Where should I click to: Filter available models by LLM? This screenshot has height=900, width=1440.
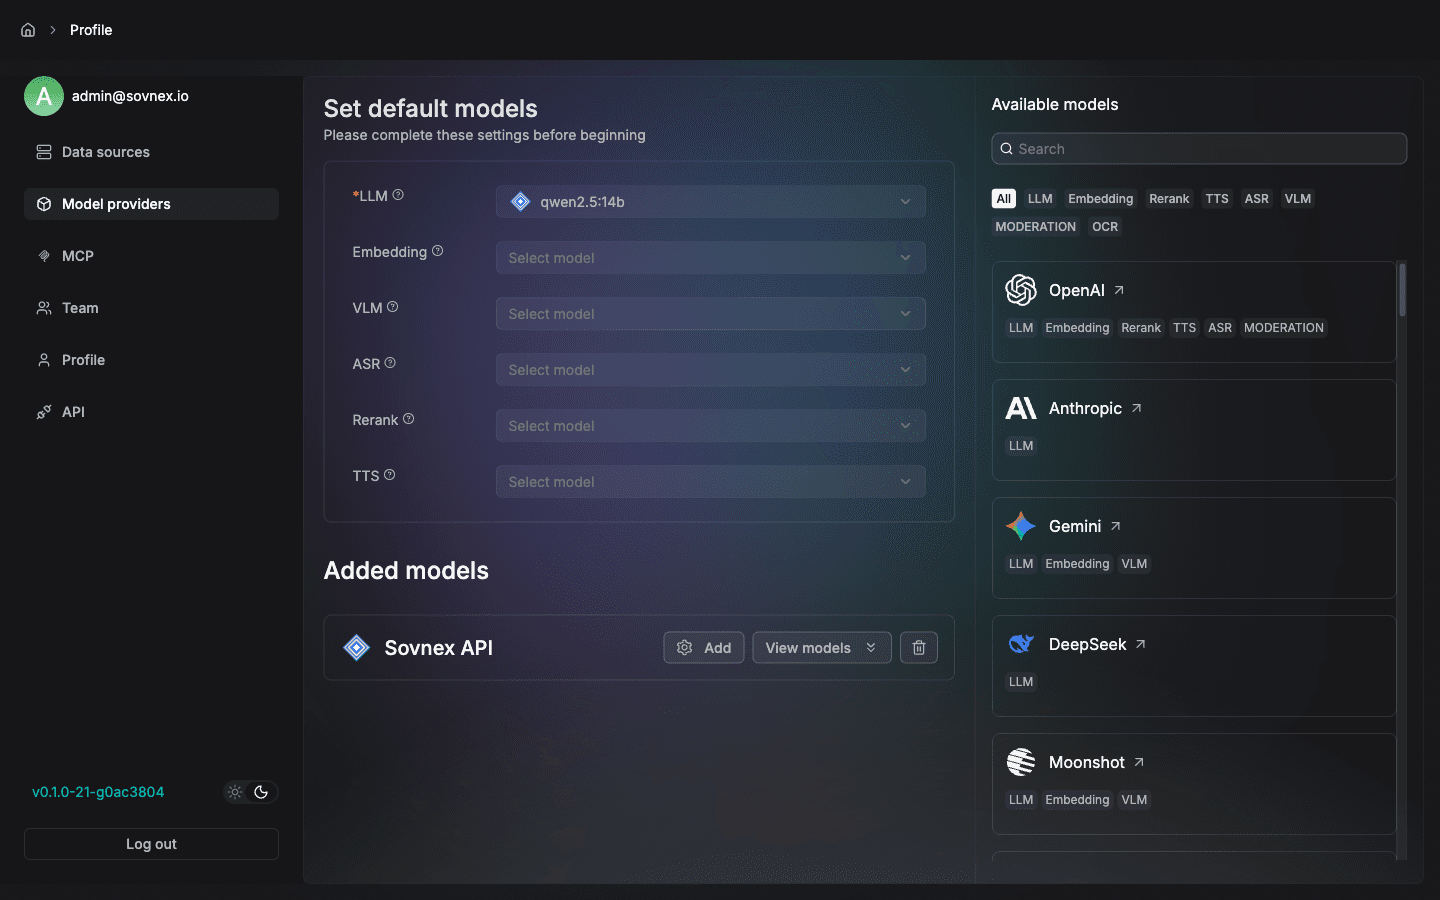pyautogui.click(x=1040, y=199)
